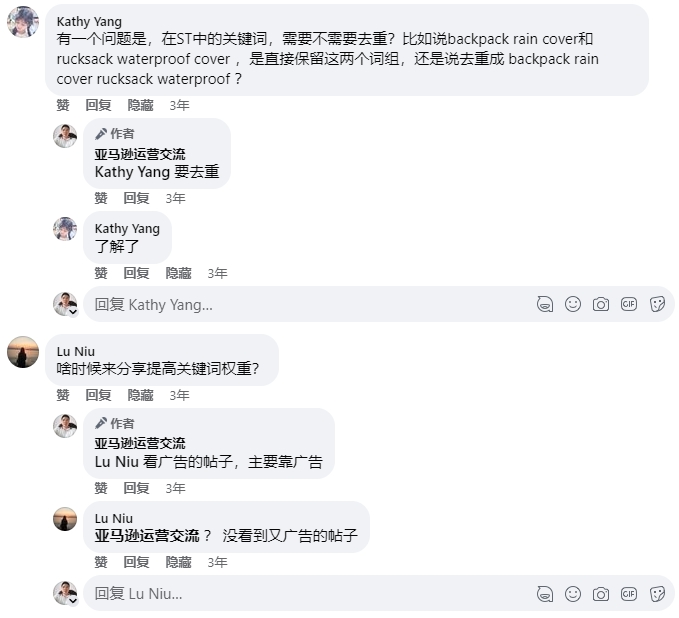Image resolution: width=679 pixels, height=618 pixels.
Task: Insert emoji in Lu Niu reply box
Action: [x=573, y=594]
